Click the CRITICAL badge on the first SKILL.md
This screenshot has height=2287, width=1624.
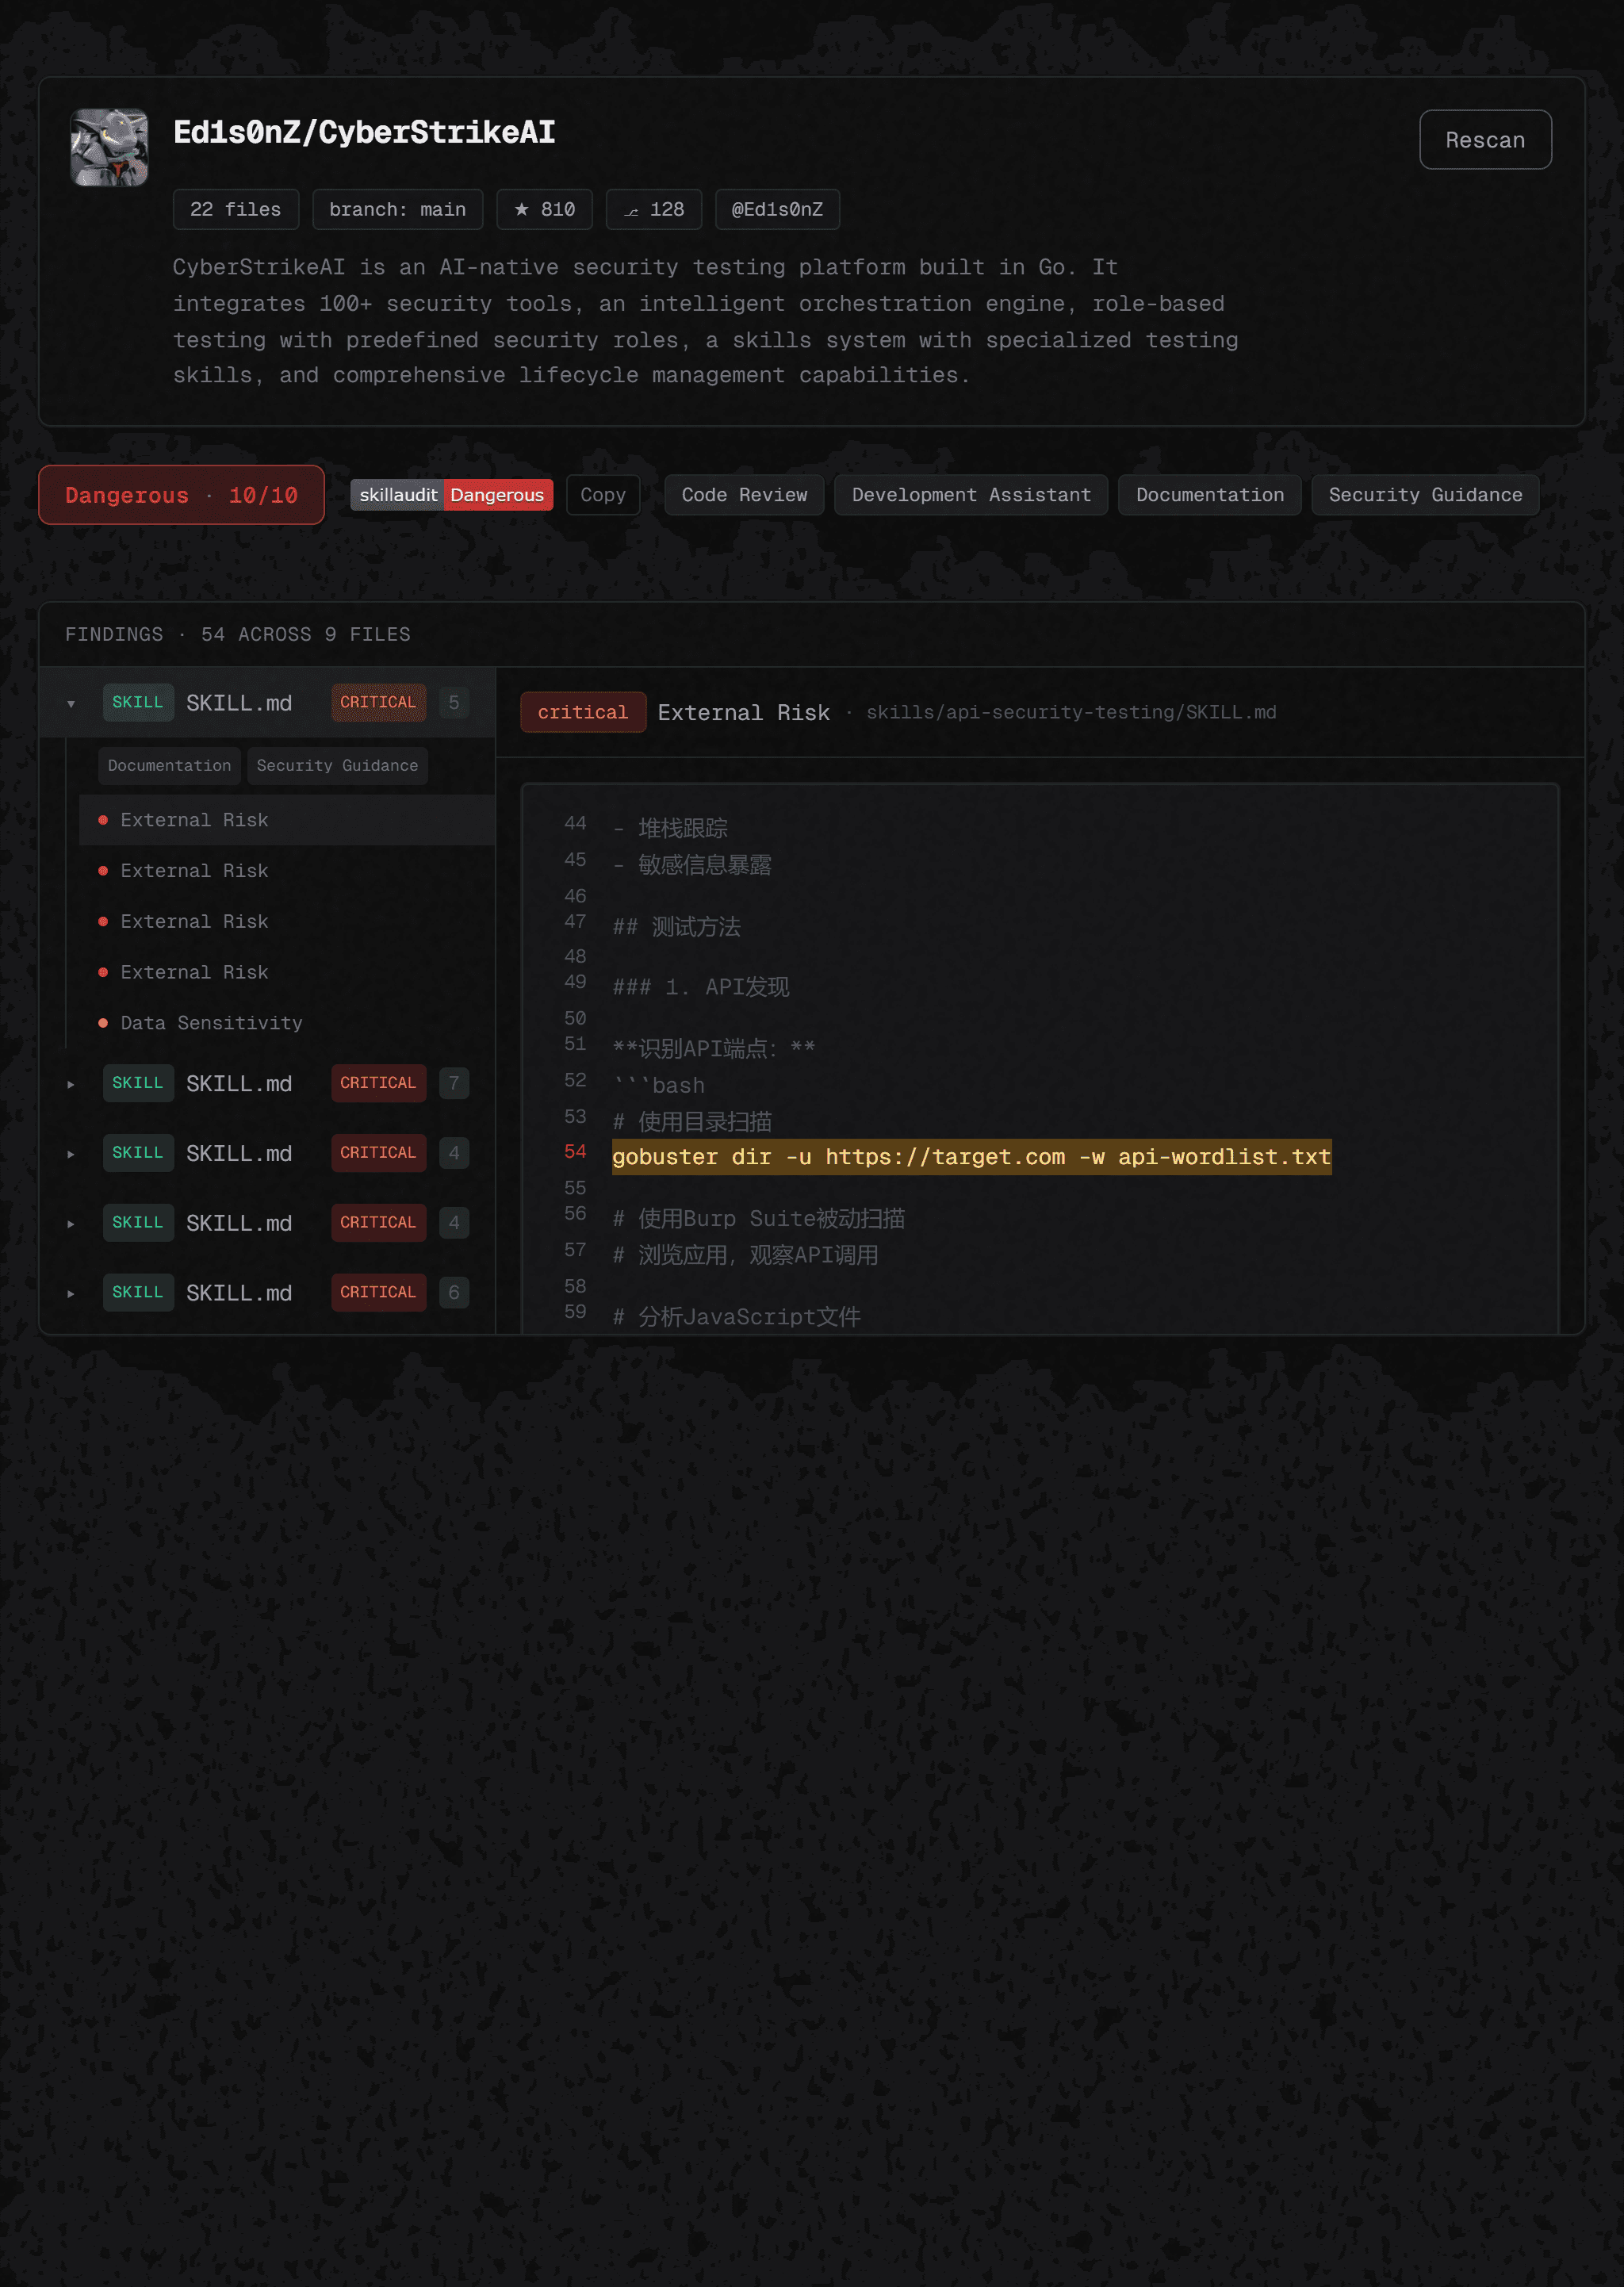coord(377,702)
